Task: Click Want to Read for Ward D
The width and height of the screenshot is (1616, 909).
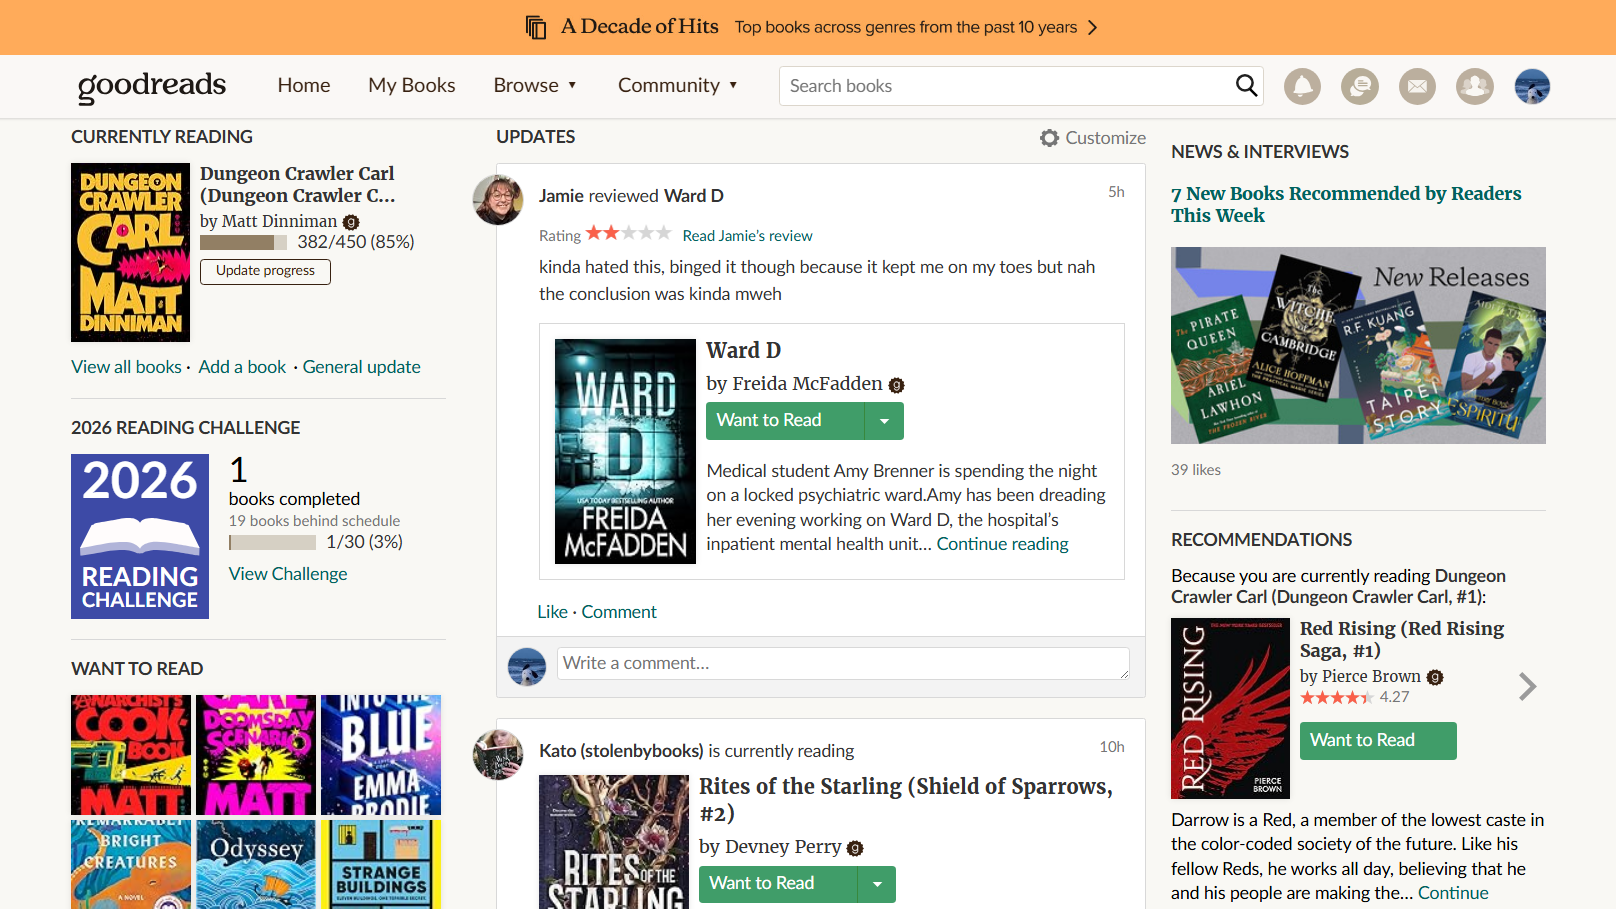Action: tap(785, 421)
